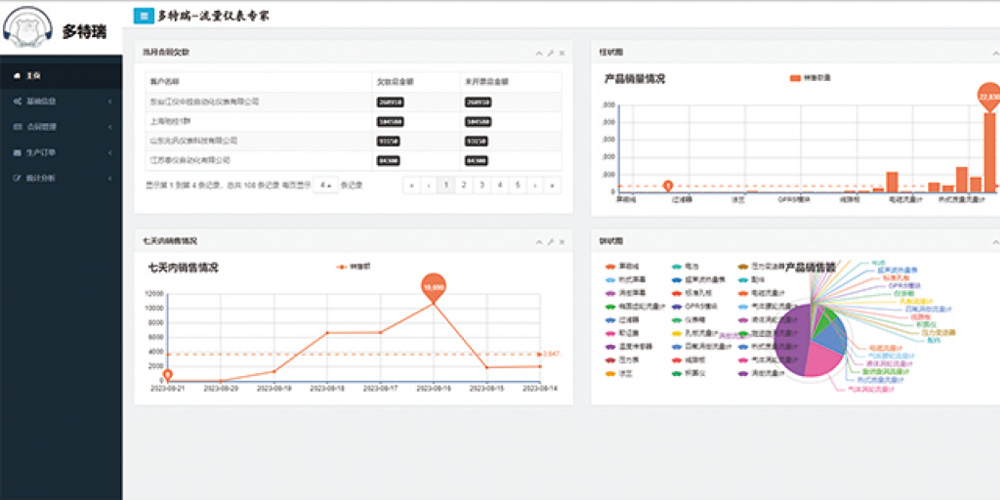Close the 当月合同欠款 panel with X icon
The width and height of the screenshot is (1000, 500).
[562, 52]
